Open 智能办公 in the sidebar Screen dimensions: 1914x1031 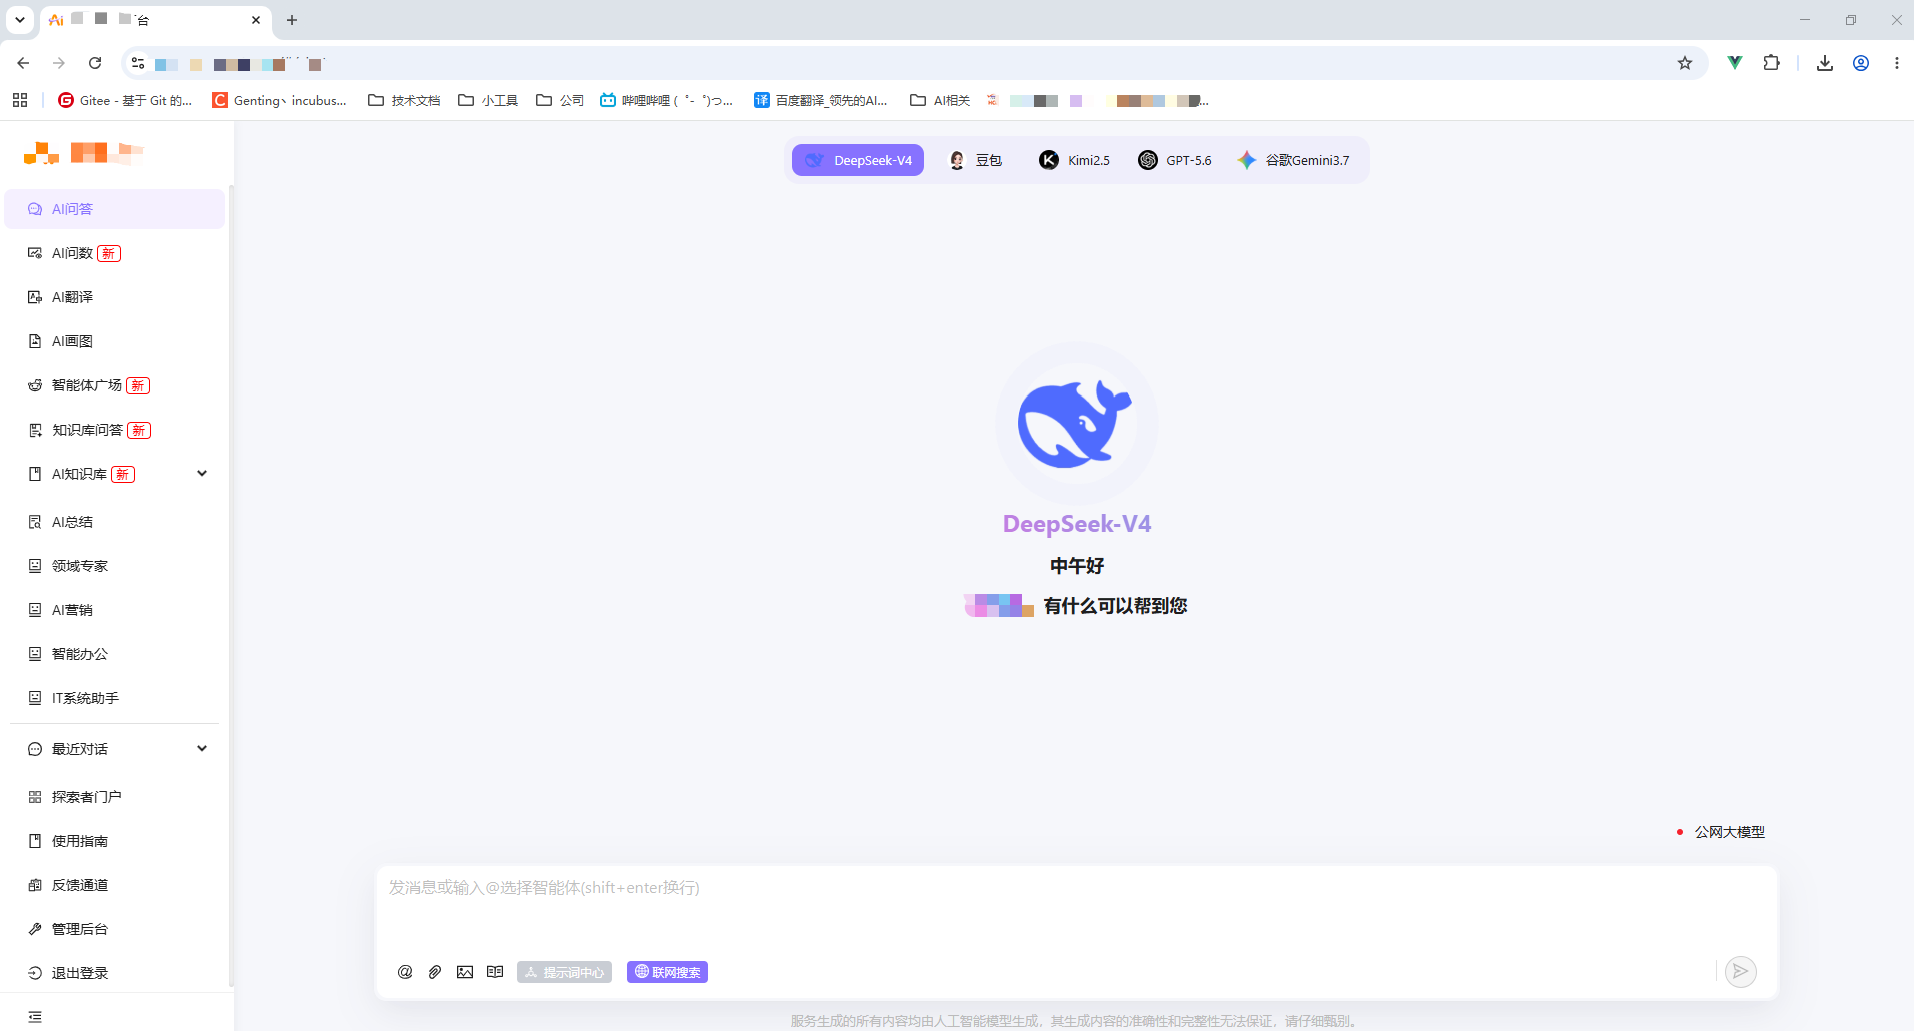pos(115,654)
